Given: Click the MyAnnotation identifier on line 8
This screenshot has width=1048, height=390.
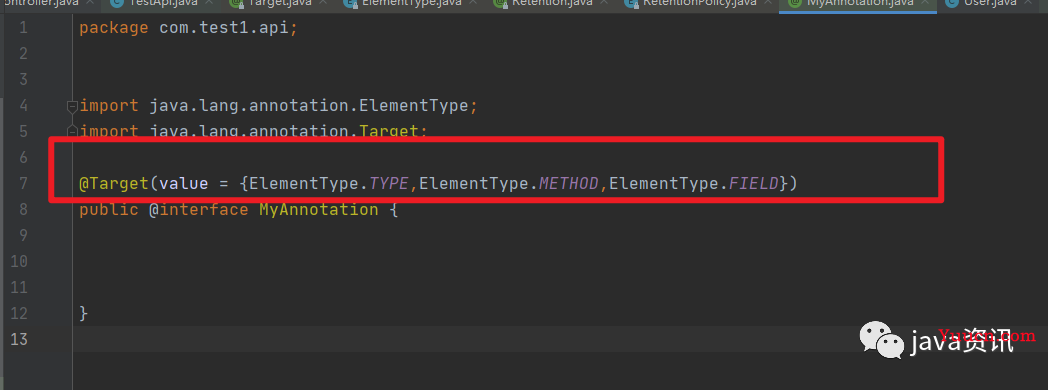Looking at the screenshot, I should tap(319, 210).
